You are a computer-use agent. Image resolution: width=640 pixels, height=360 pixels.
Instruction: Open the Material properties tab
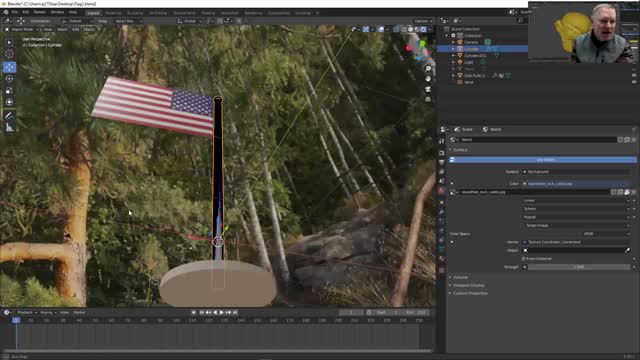pos(442,259)
